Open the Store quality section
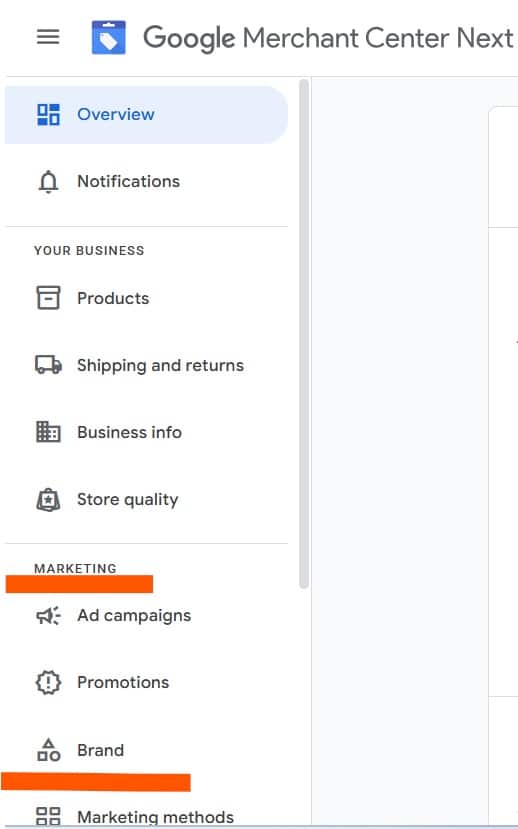This screenshot has width=518, height=829. point(146,499)
